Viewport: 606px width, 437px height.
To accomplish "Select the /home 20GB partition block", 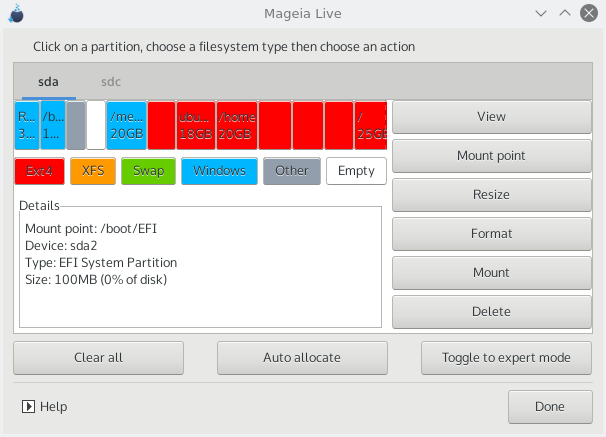I will 237,125.
